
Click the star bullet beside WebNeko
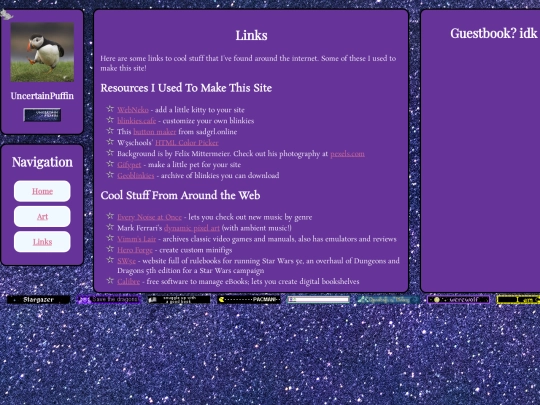(x=110, y=109)
